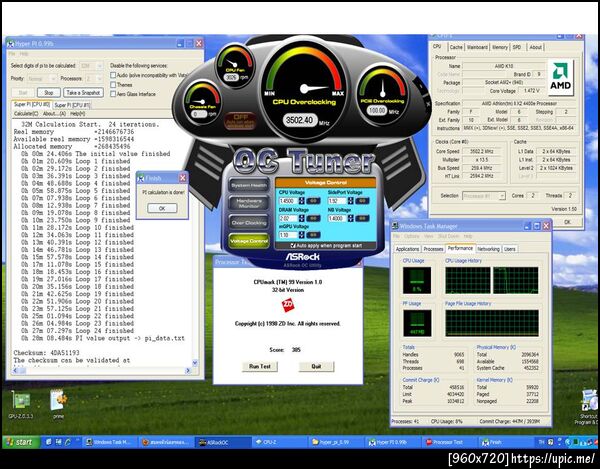Toggle Auto apply when program start

tap(293, 245)
